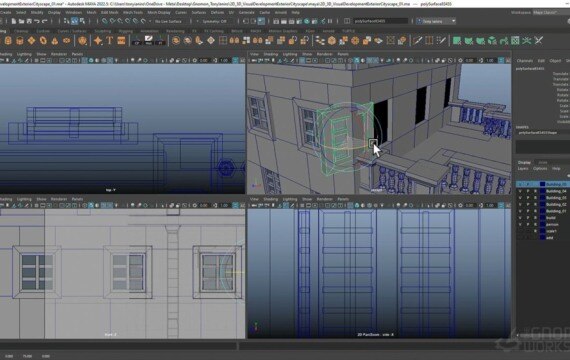The height and width of the screenshot is (360, 570).
Task: Open the Mesh Display menu
Action: pos(159,12)
